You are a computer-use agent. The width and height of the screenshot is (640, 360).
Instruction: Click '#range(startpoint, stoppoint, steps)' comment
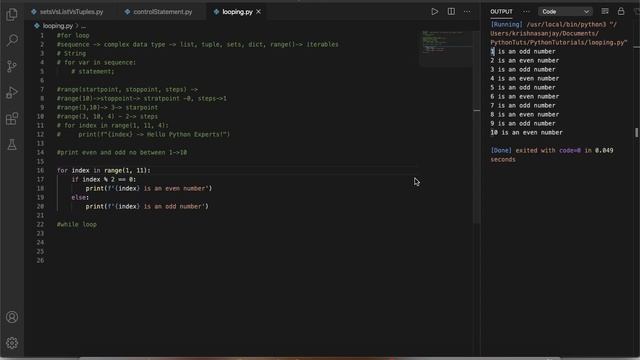pos(127,89)
